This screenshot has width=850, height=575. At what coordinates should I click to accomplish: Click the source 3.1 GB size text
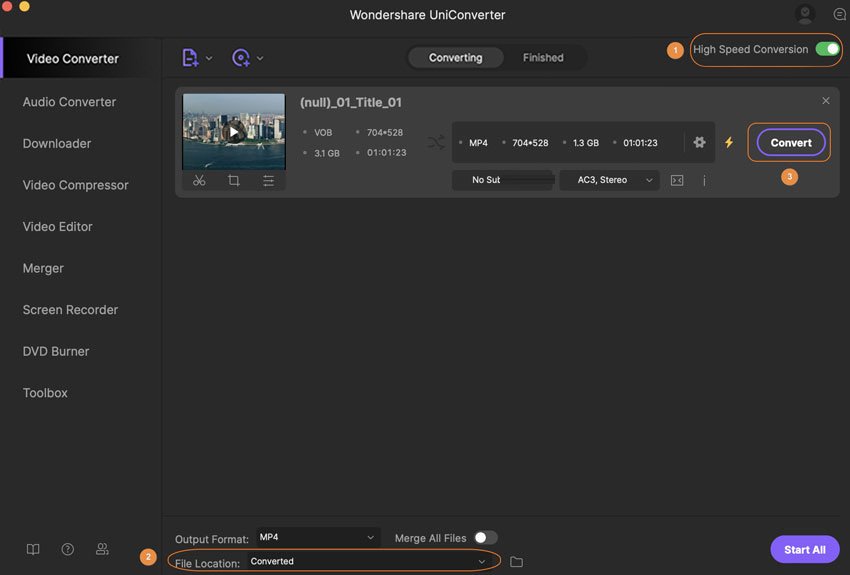(327, 153)
